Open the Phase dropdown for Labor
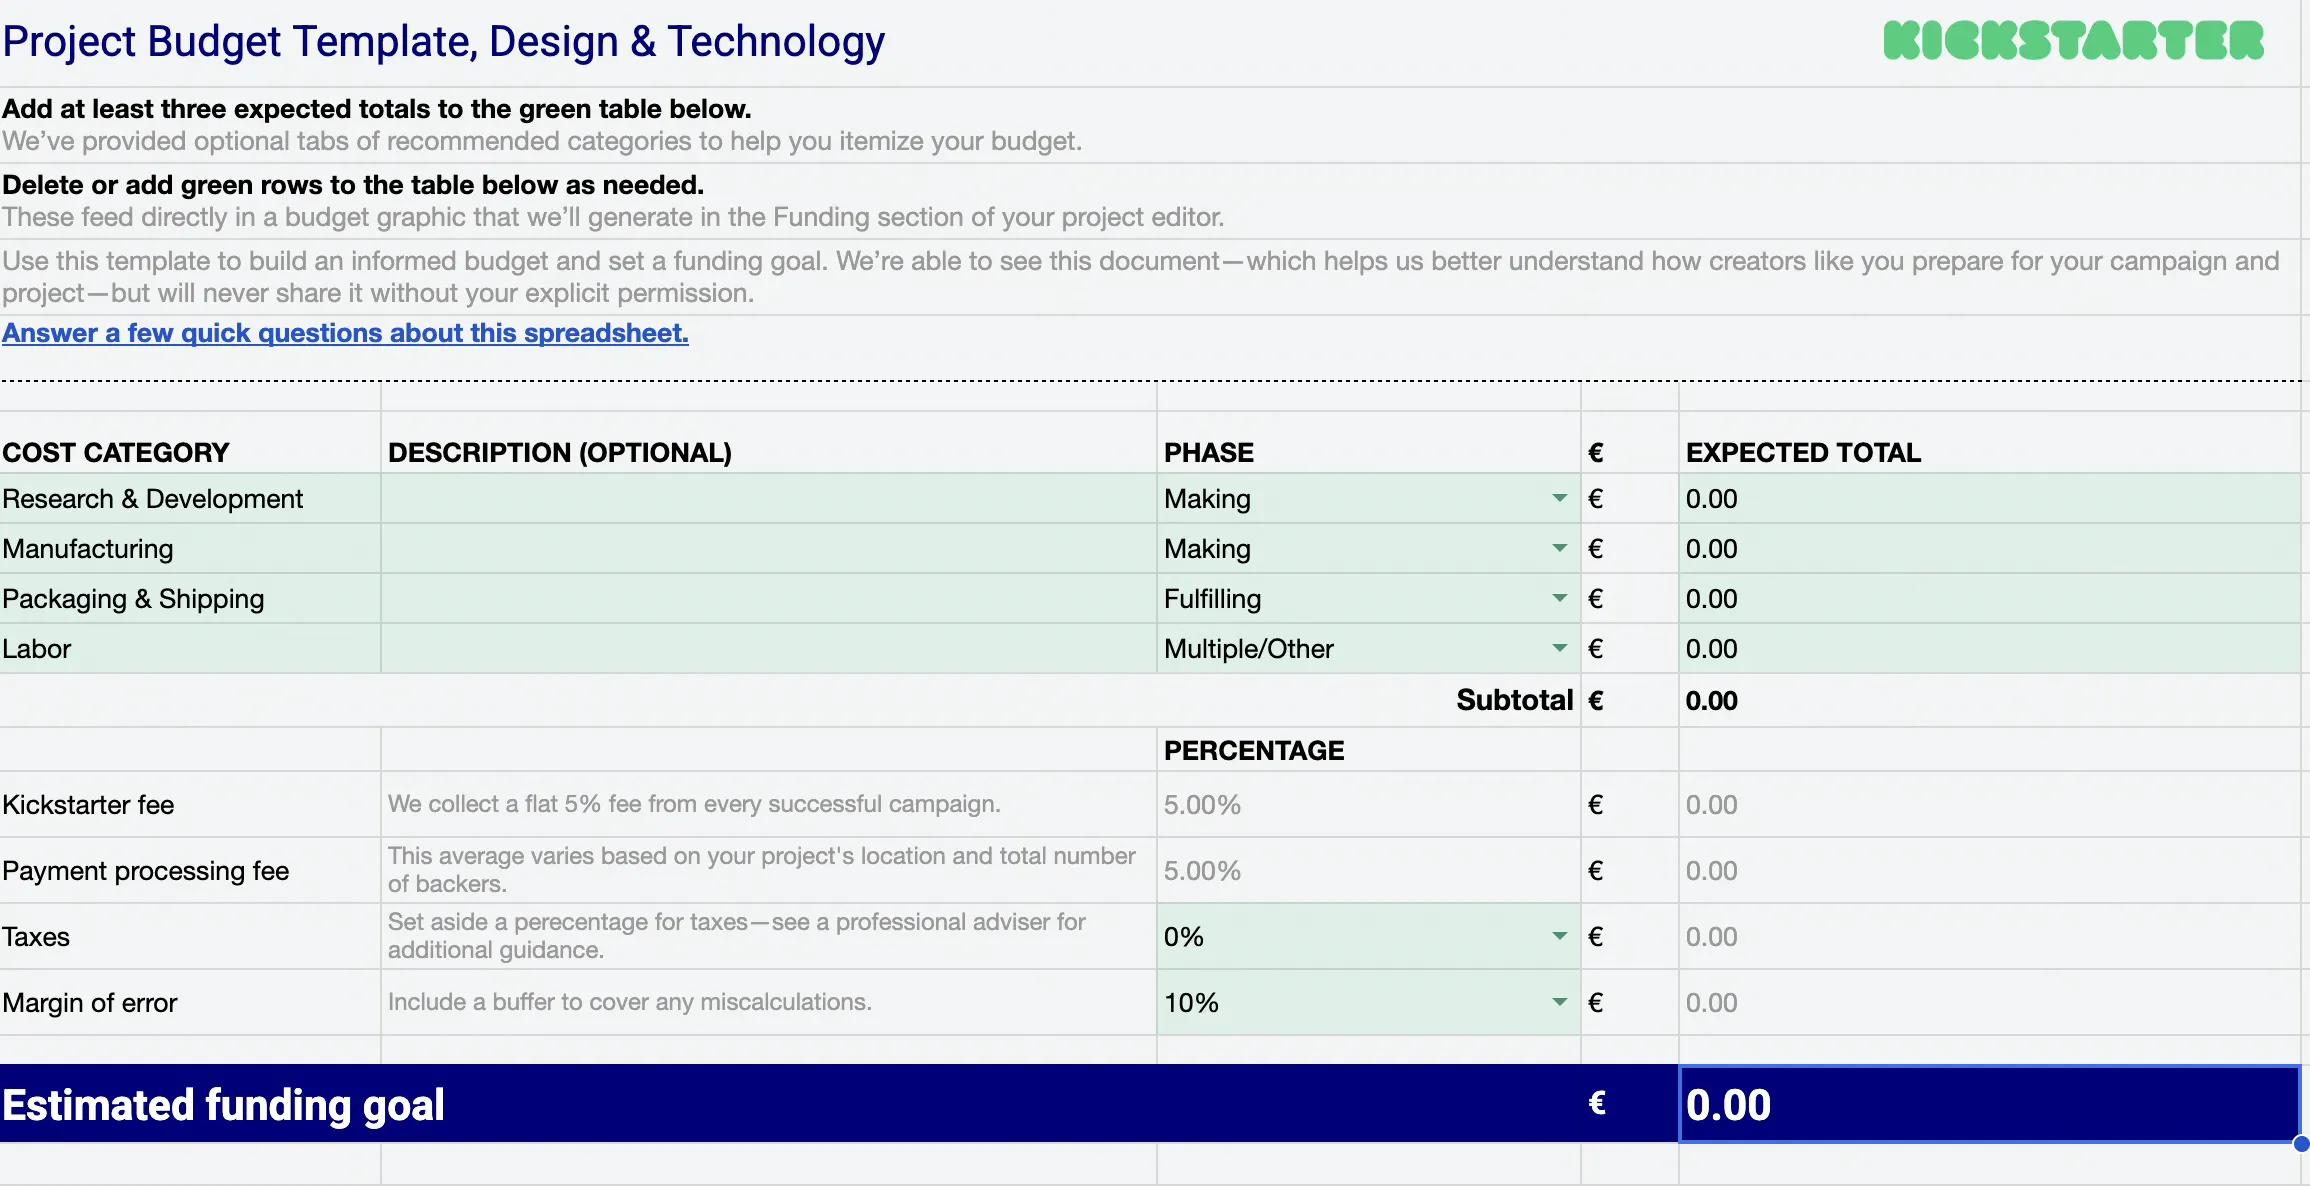 click(x=1559, y=648)
